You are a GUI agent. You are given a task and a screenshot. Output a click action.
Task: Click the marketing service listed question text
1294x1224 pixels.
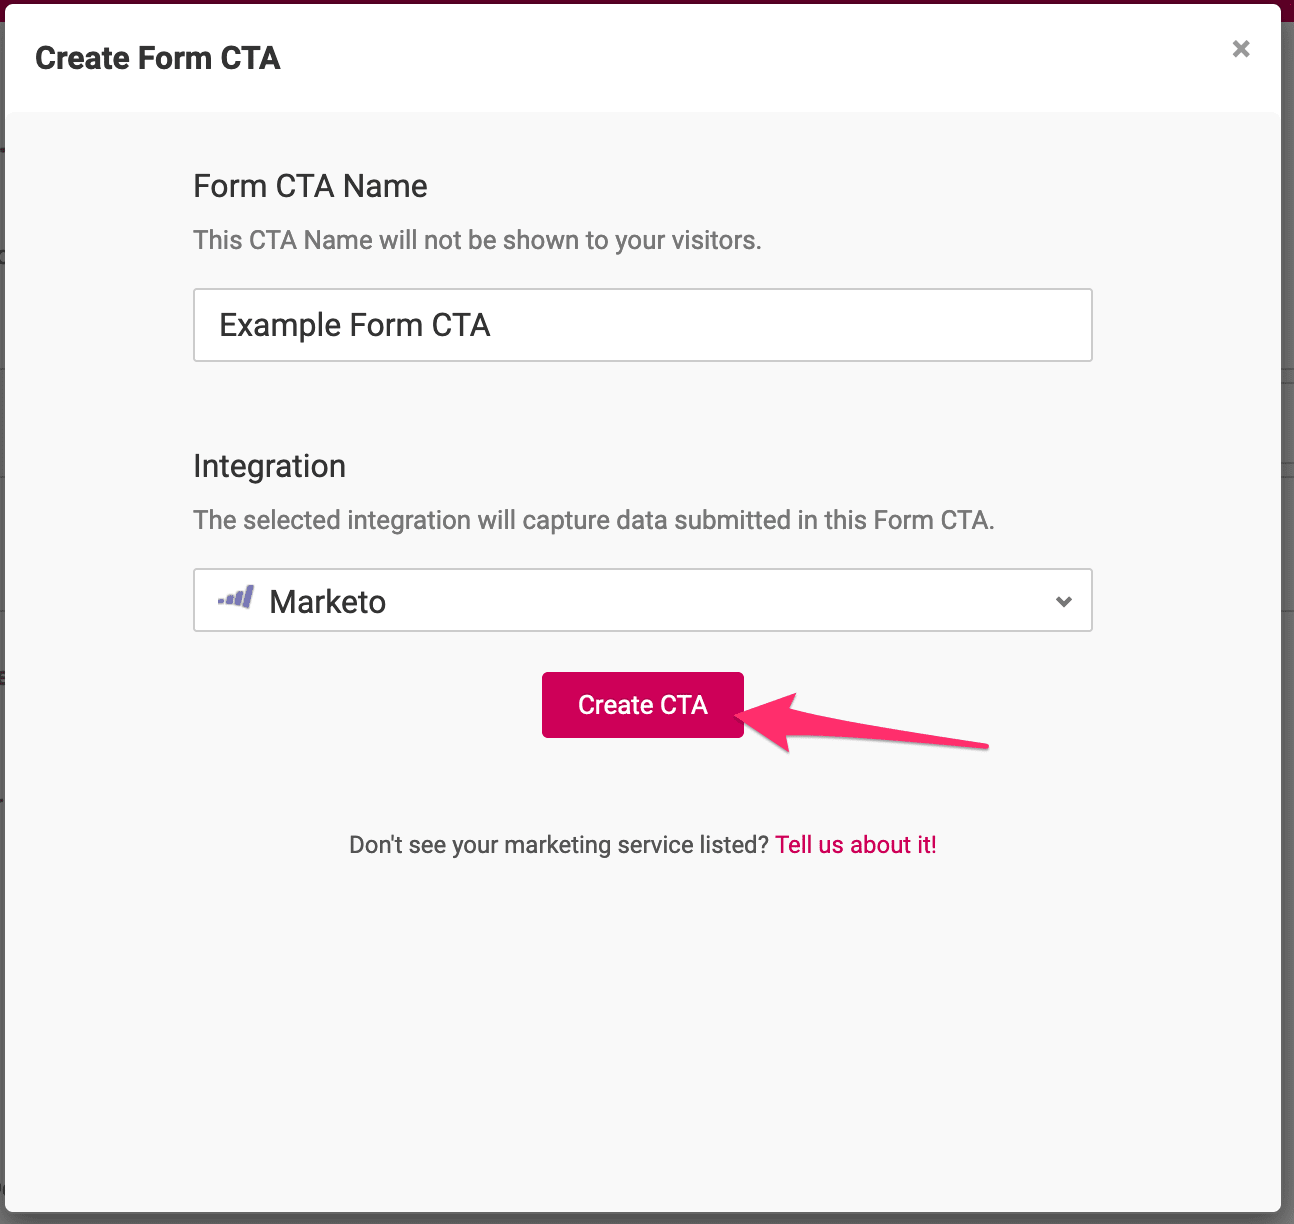[x=559, y=845]
